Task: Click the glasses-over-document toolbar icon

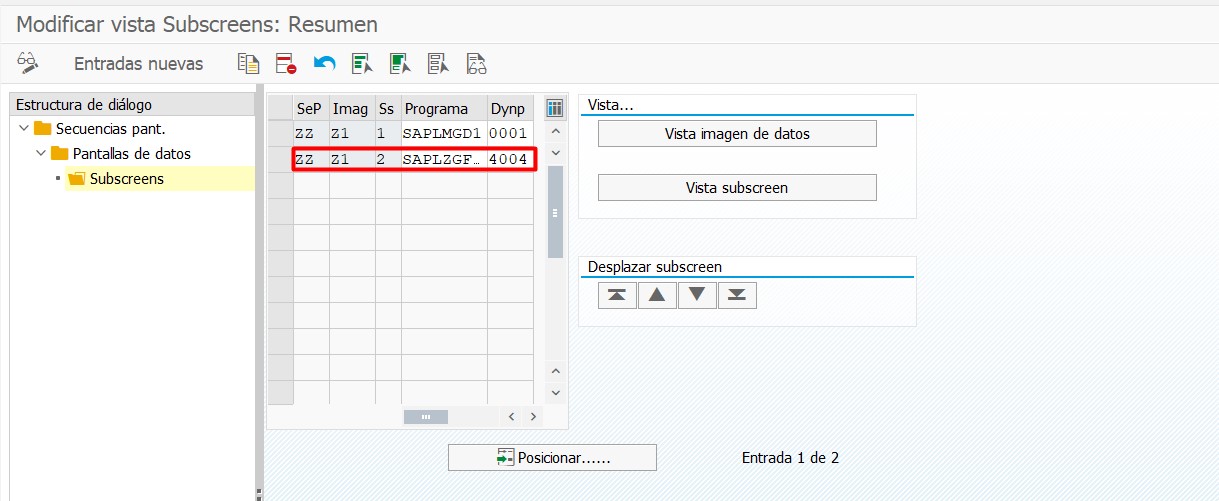Action: tap(476, 64)
